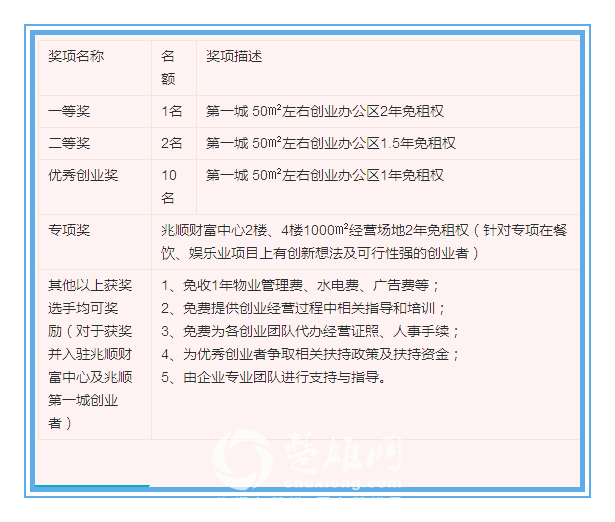The width and height of the screenshot is (615, 522).
Task: Select the '一等奖' row label
Action: pos(69,111)
